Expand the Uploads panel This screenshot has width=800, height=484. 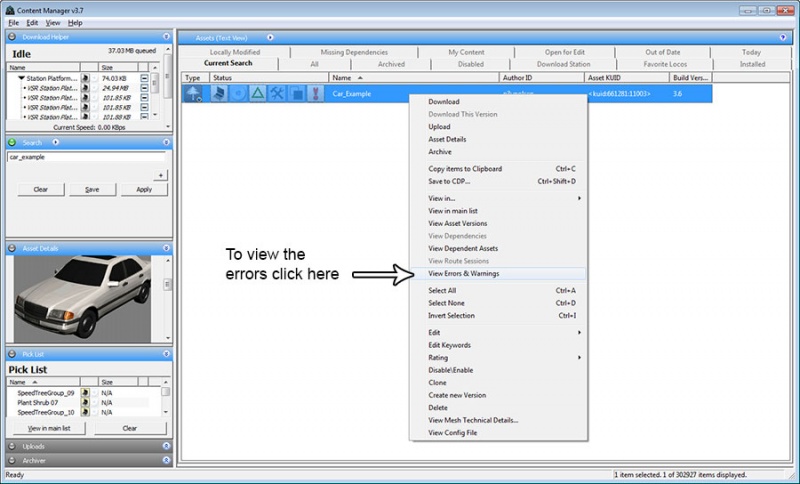click(x=166, y=446)
